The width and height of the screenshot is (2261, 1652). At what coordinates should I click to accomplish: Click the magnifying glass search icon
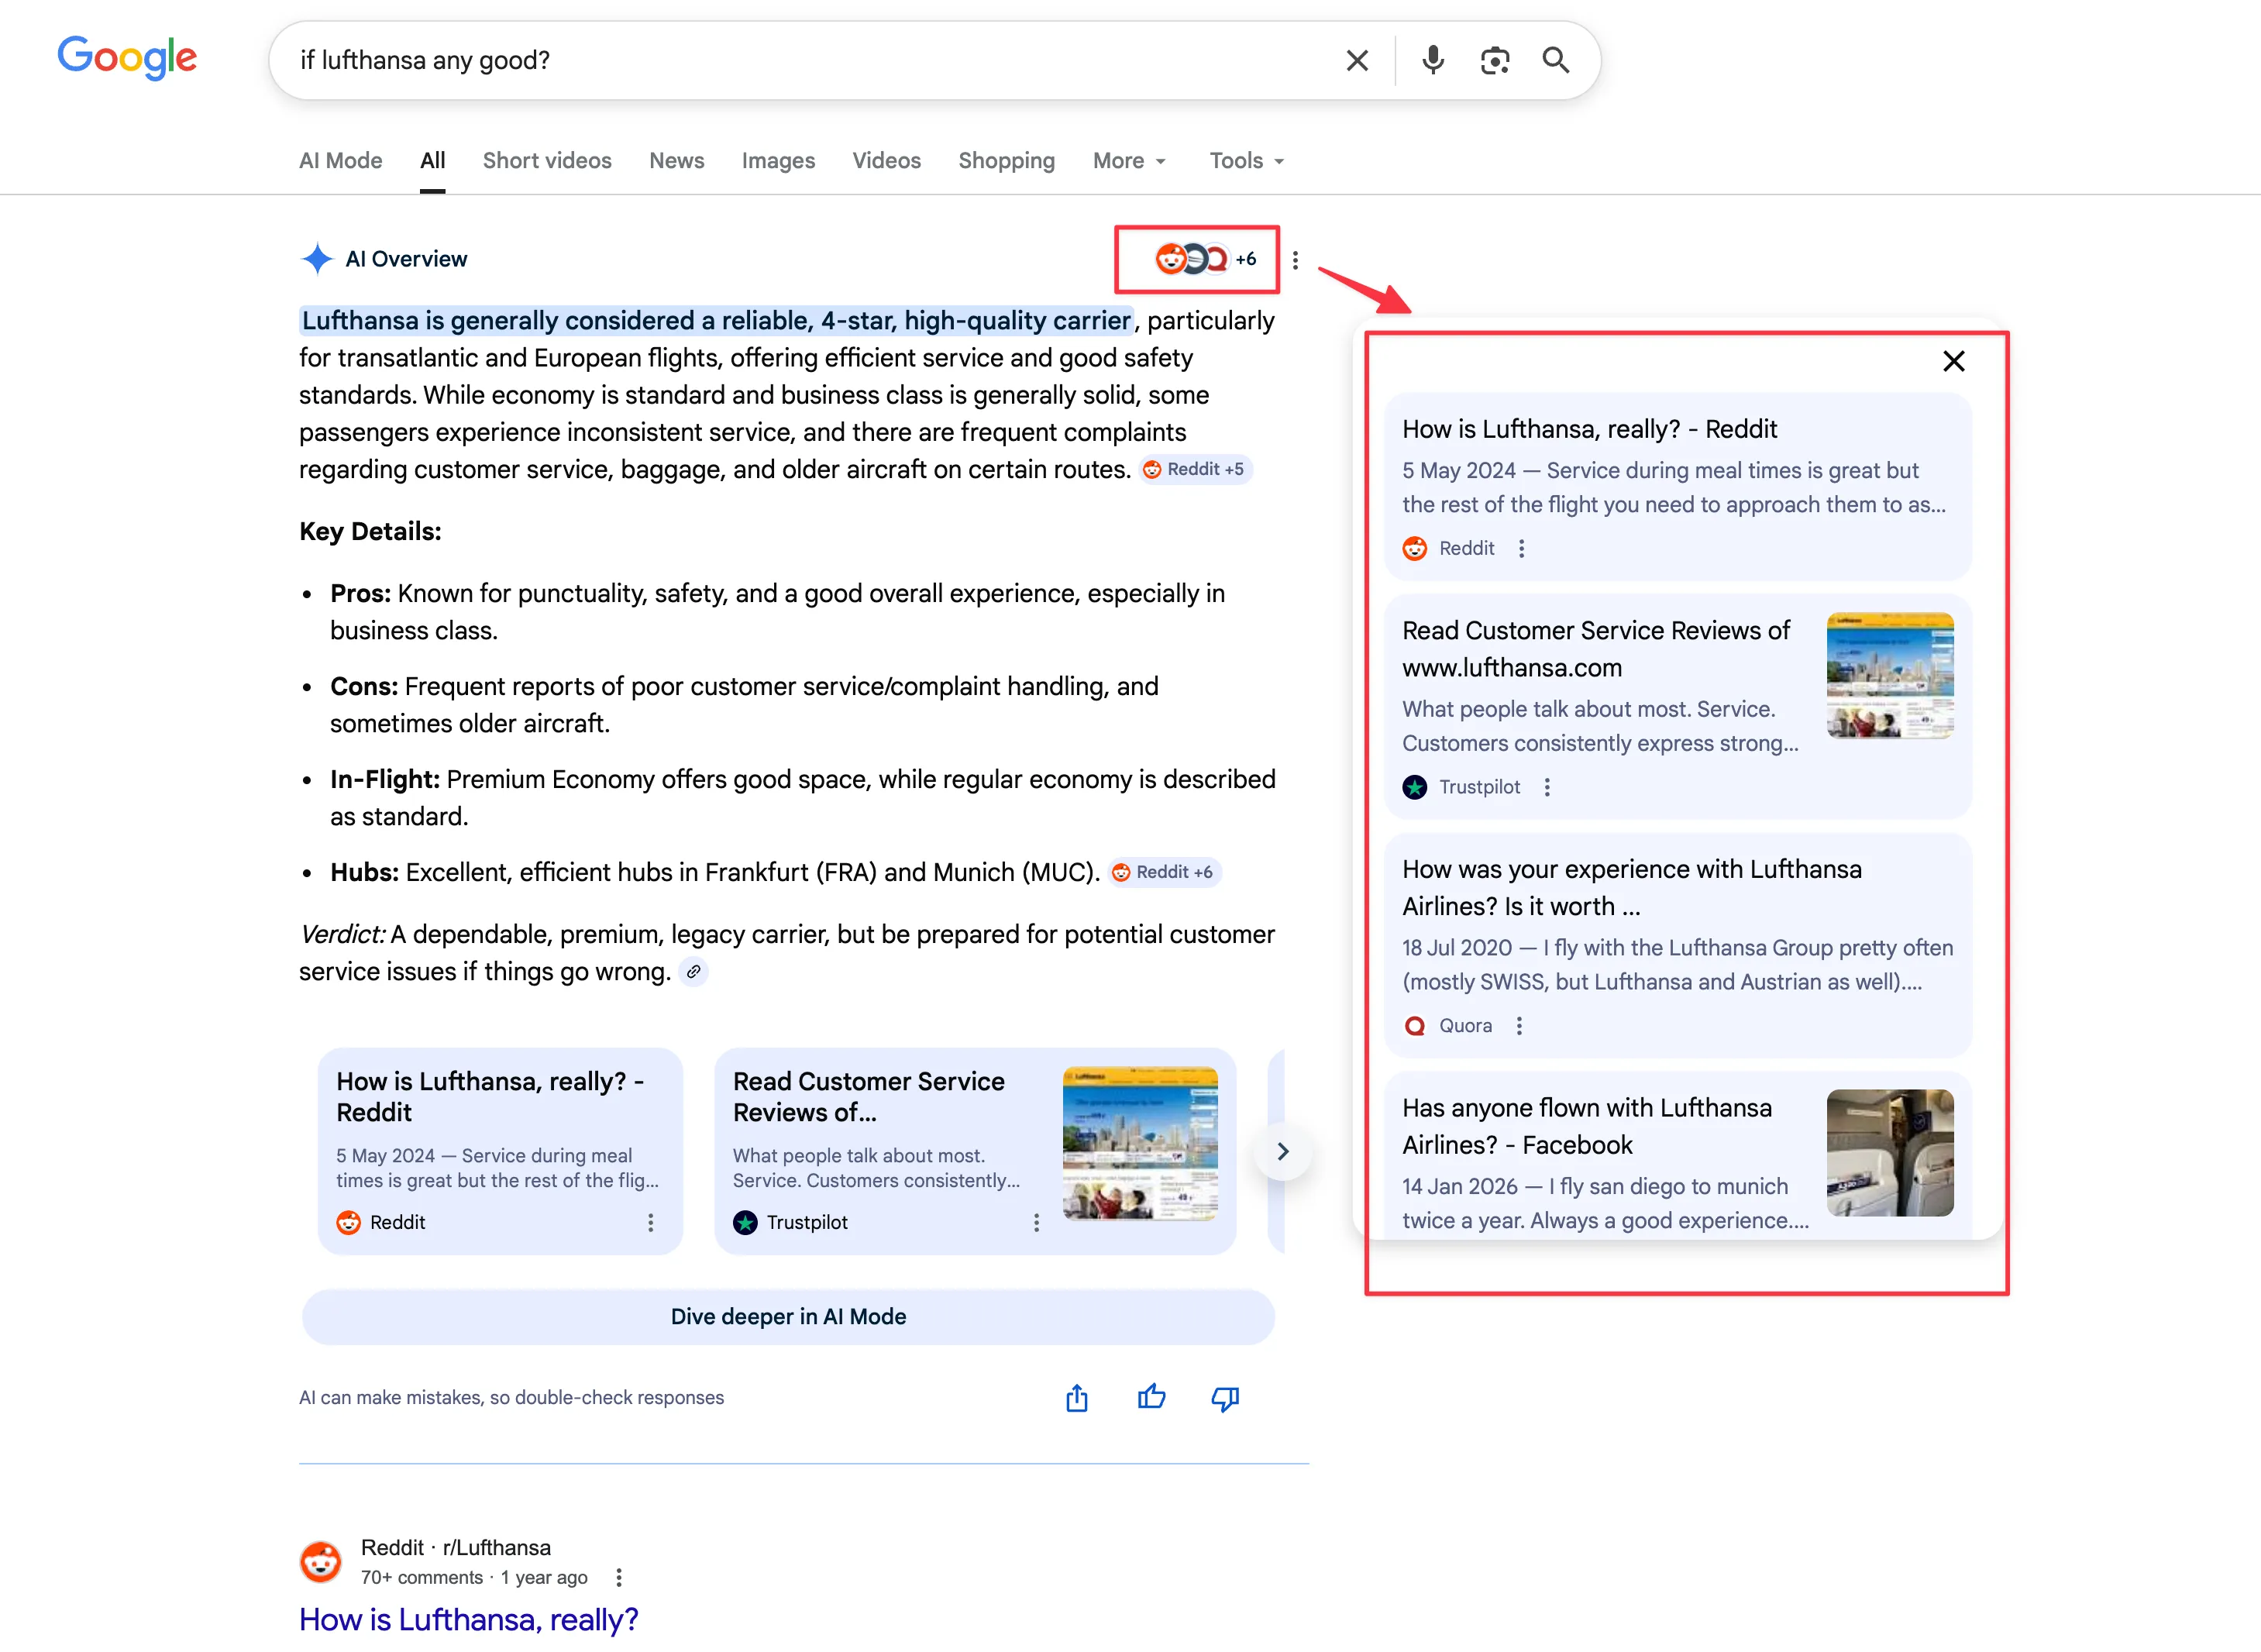[x=1555, y=60]
